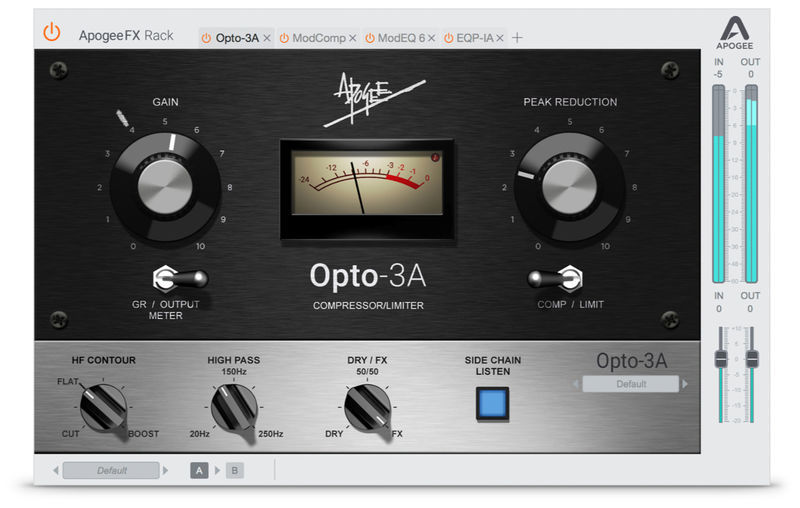Image resolution: width=800 pixels, height=508 pixels.
Task: Enable the Side Chain Listen button
Action: [492, 403]
